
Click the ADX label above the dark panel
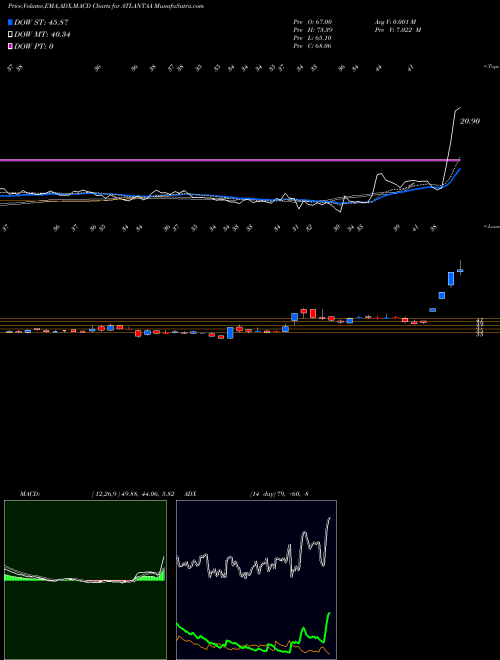(x=191, y=494)
